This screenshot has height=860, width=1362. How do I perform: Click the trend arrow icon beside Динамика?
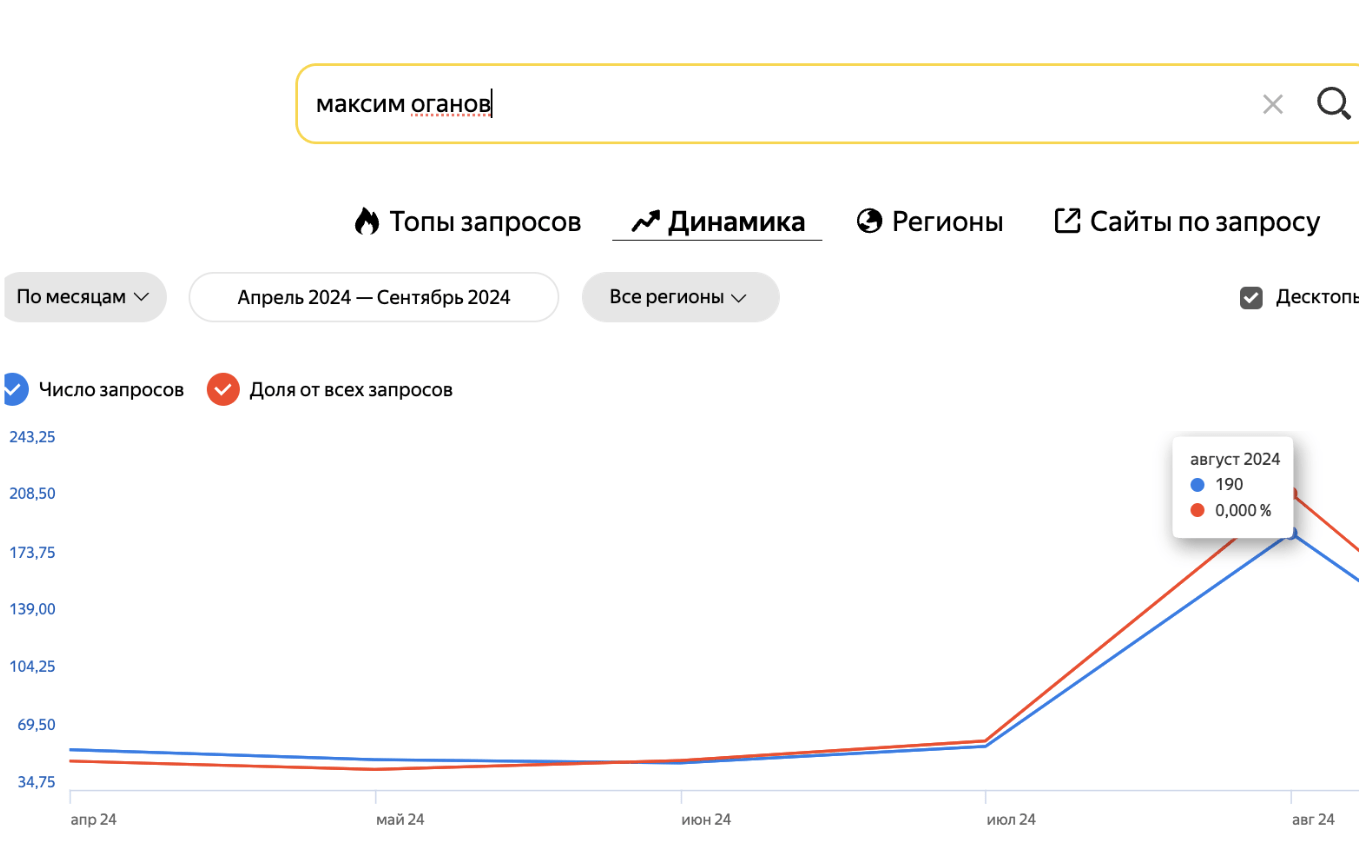(645, 221)
